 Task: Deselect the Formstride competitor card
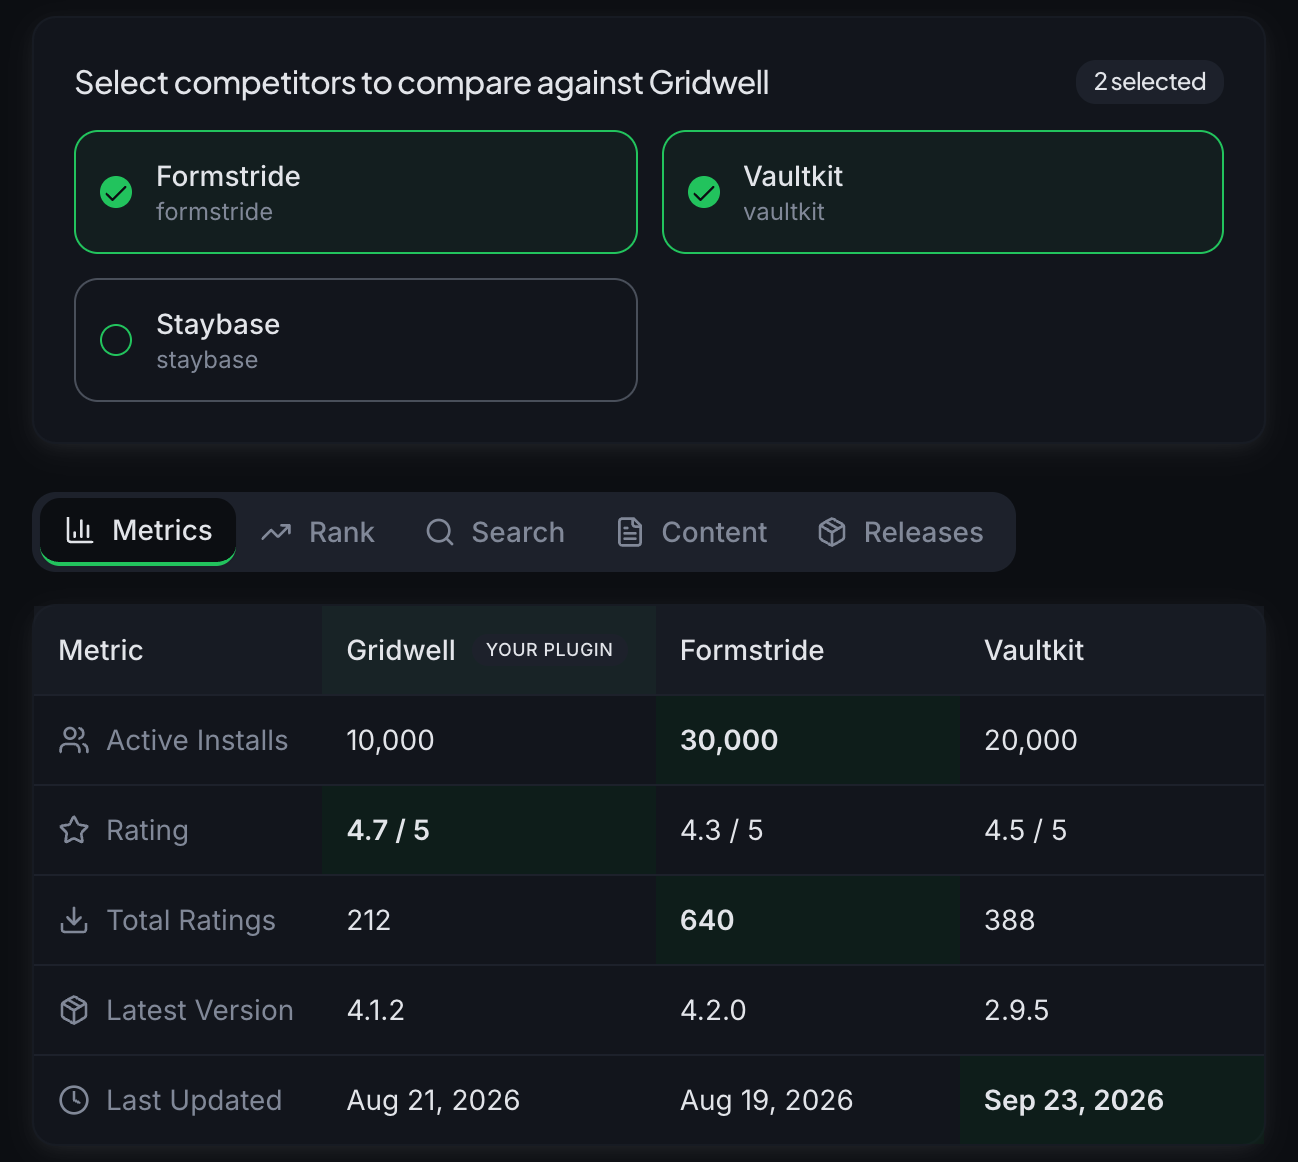356,192
